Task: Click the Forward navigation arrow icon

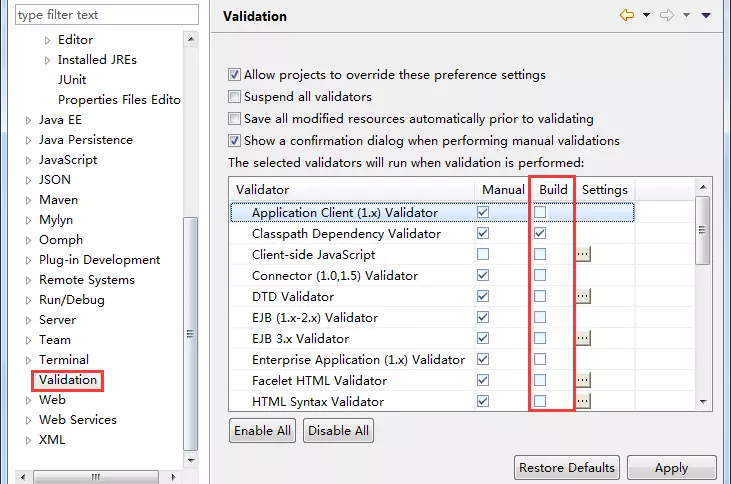Action: (668, 16)
